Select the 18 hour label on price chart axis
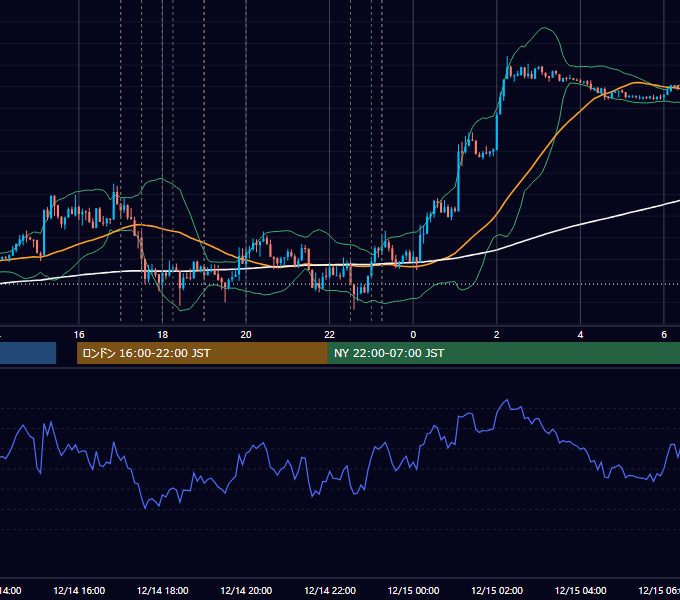680x600 pixels. [x=163, y=335]
